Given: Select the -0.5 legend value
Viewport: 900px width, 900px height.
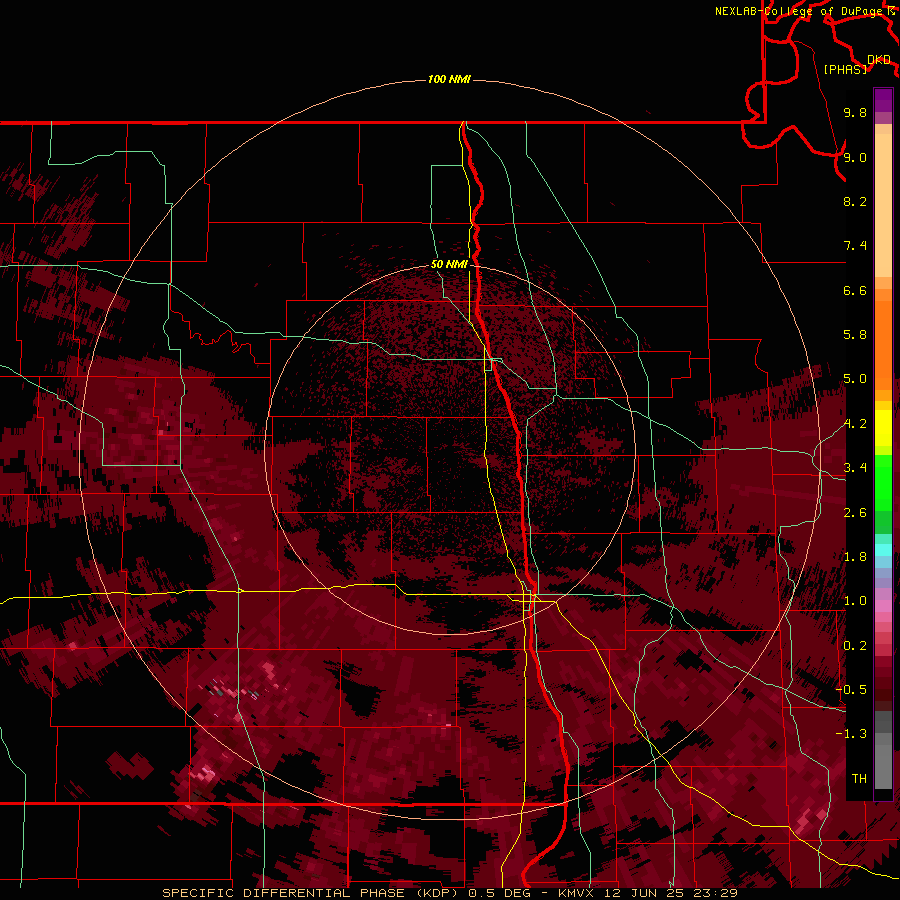Looking at the screenshot, I should point(852,690).
